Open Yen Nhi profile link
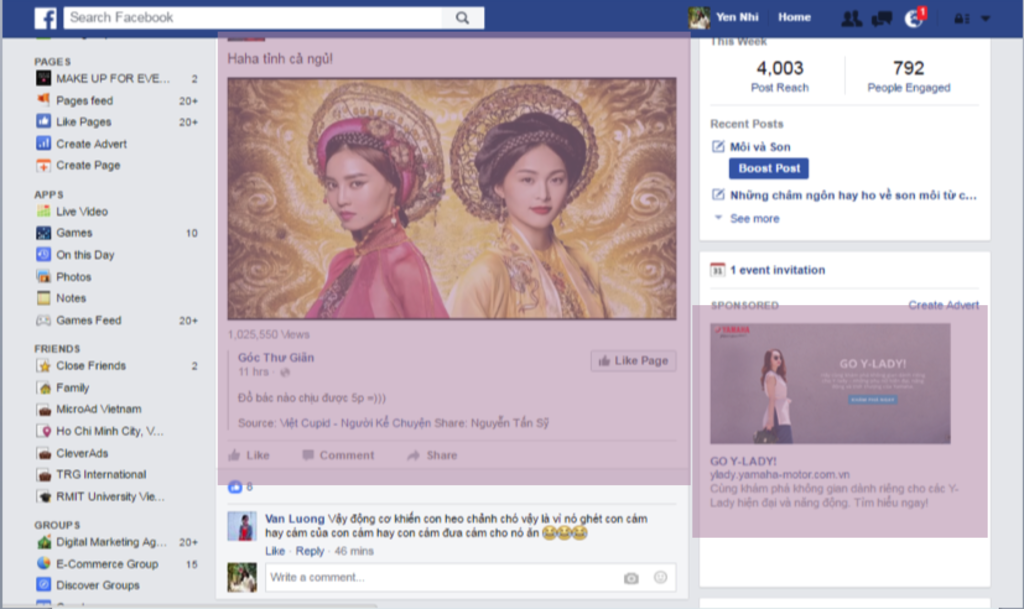 [x=737, y=18]
